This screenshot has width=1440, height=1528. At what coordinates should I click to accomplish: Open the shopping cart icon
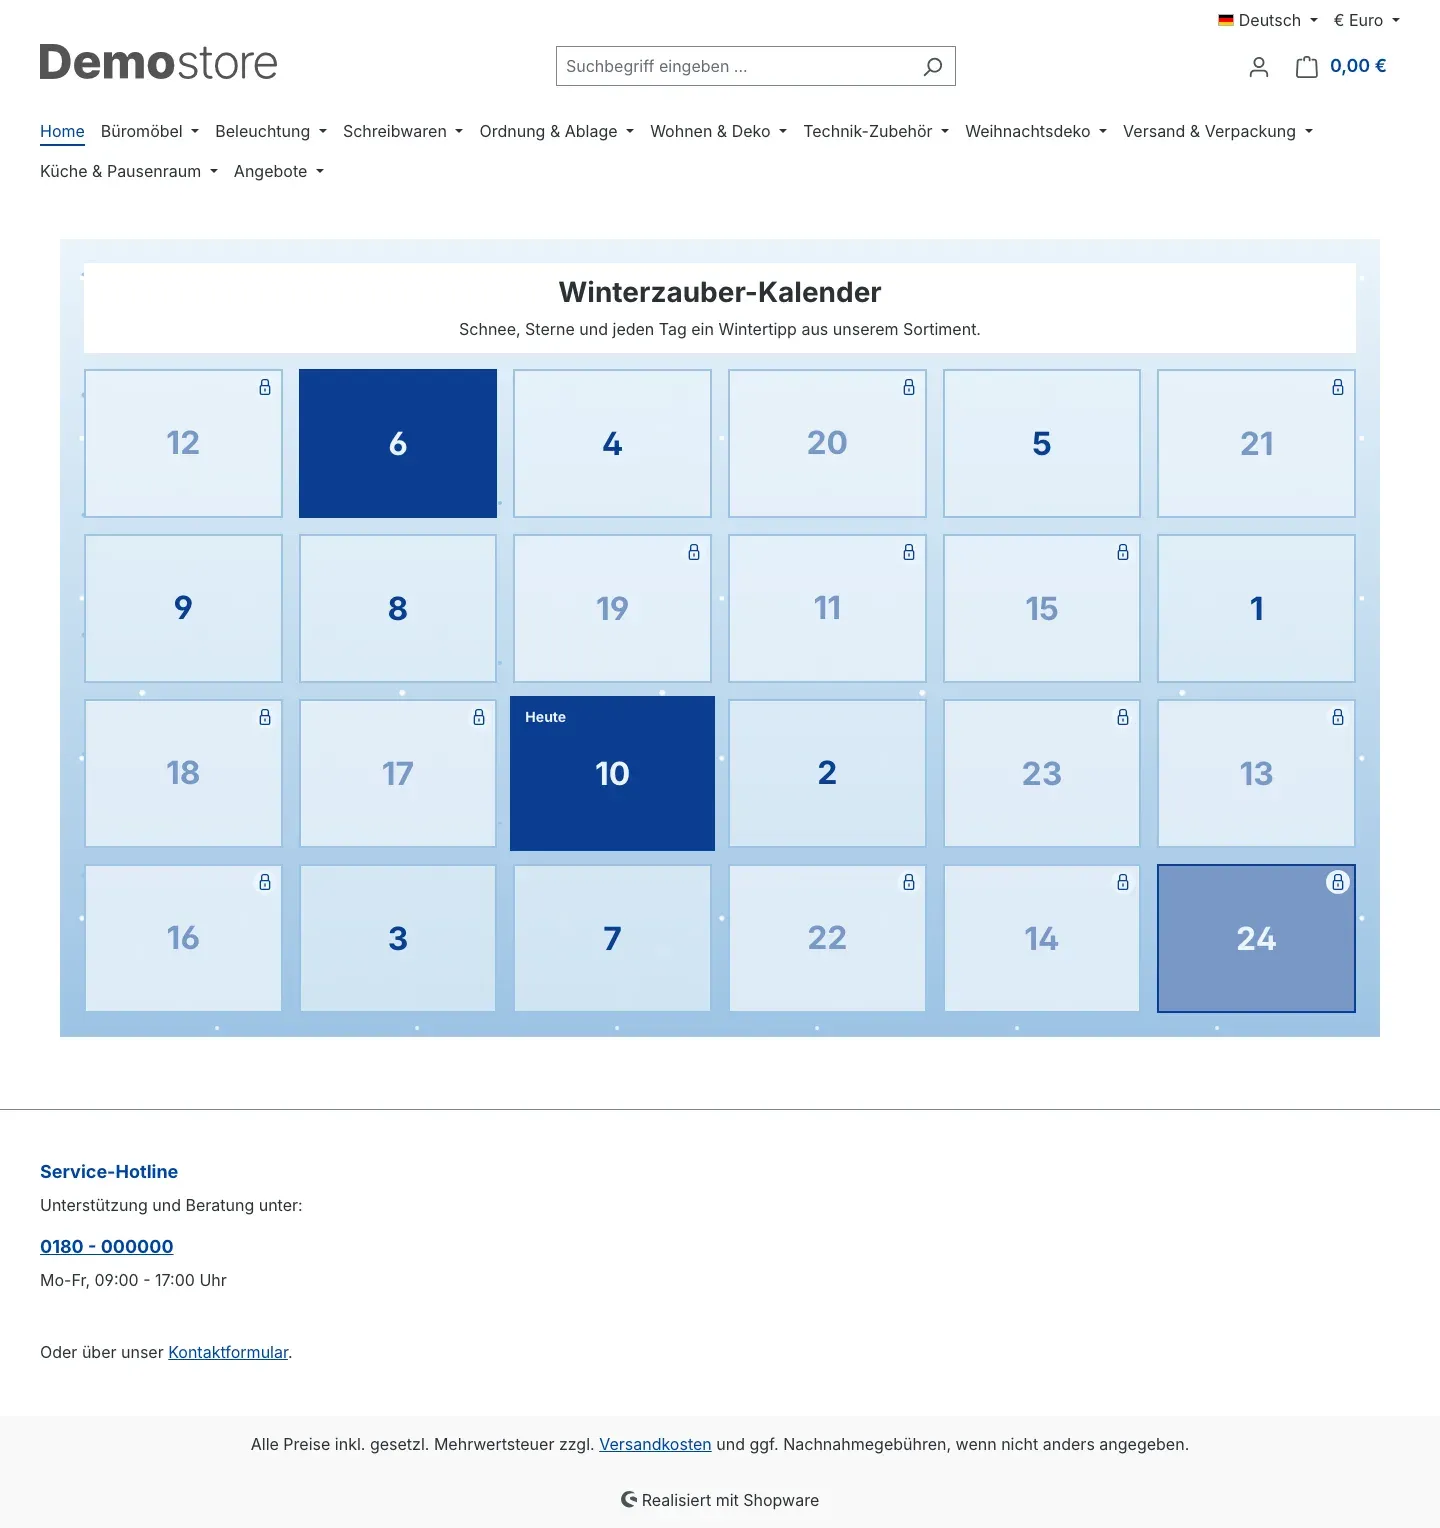1306,67
